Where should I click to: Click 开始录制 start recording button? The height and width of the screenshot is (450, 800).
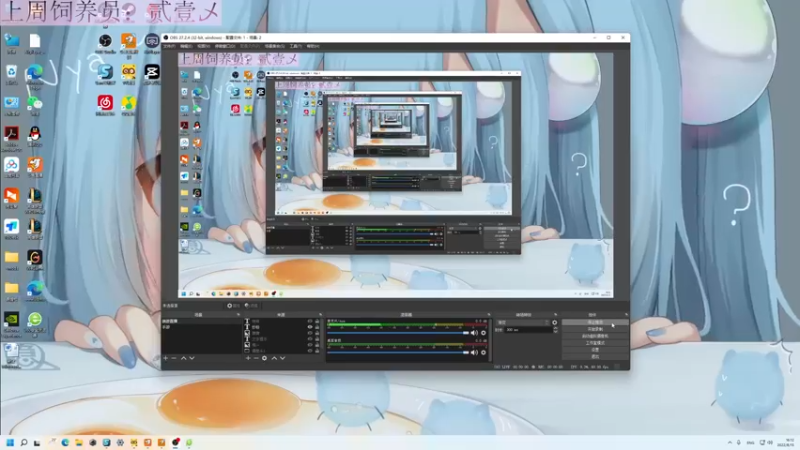[595, 330]
